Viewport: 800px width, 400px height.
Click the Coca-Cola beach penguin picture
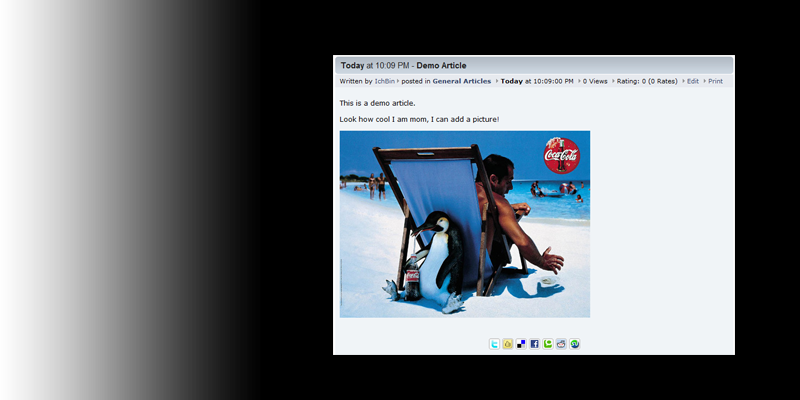[465, 224]
